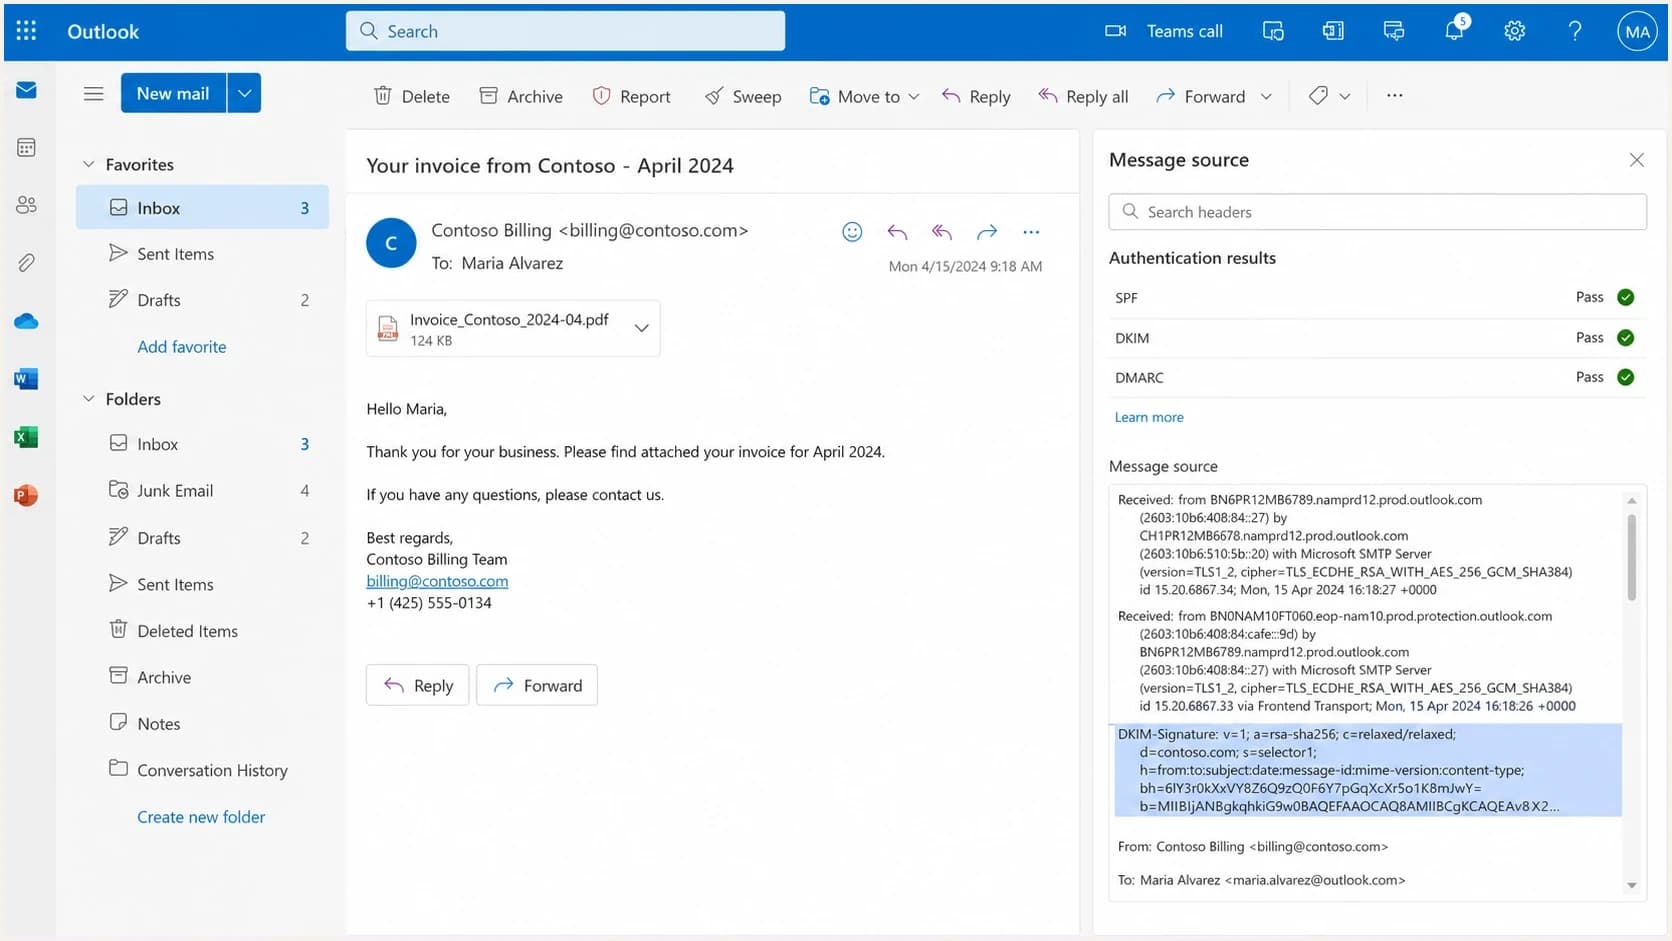
Task: Open toolbar overflow ellipsis menu
Action: coord(1395,96)
